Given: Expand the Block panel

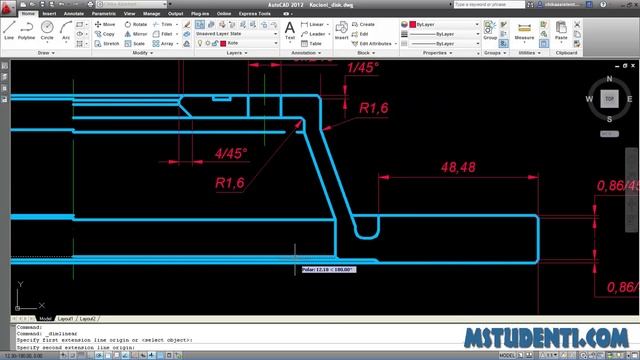Looking at the screenshot, I should [x=366, y=53].
